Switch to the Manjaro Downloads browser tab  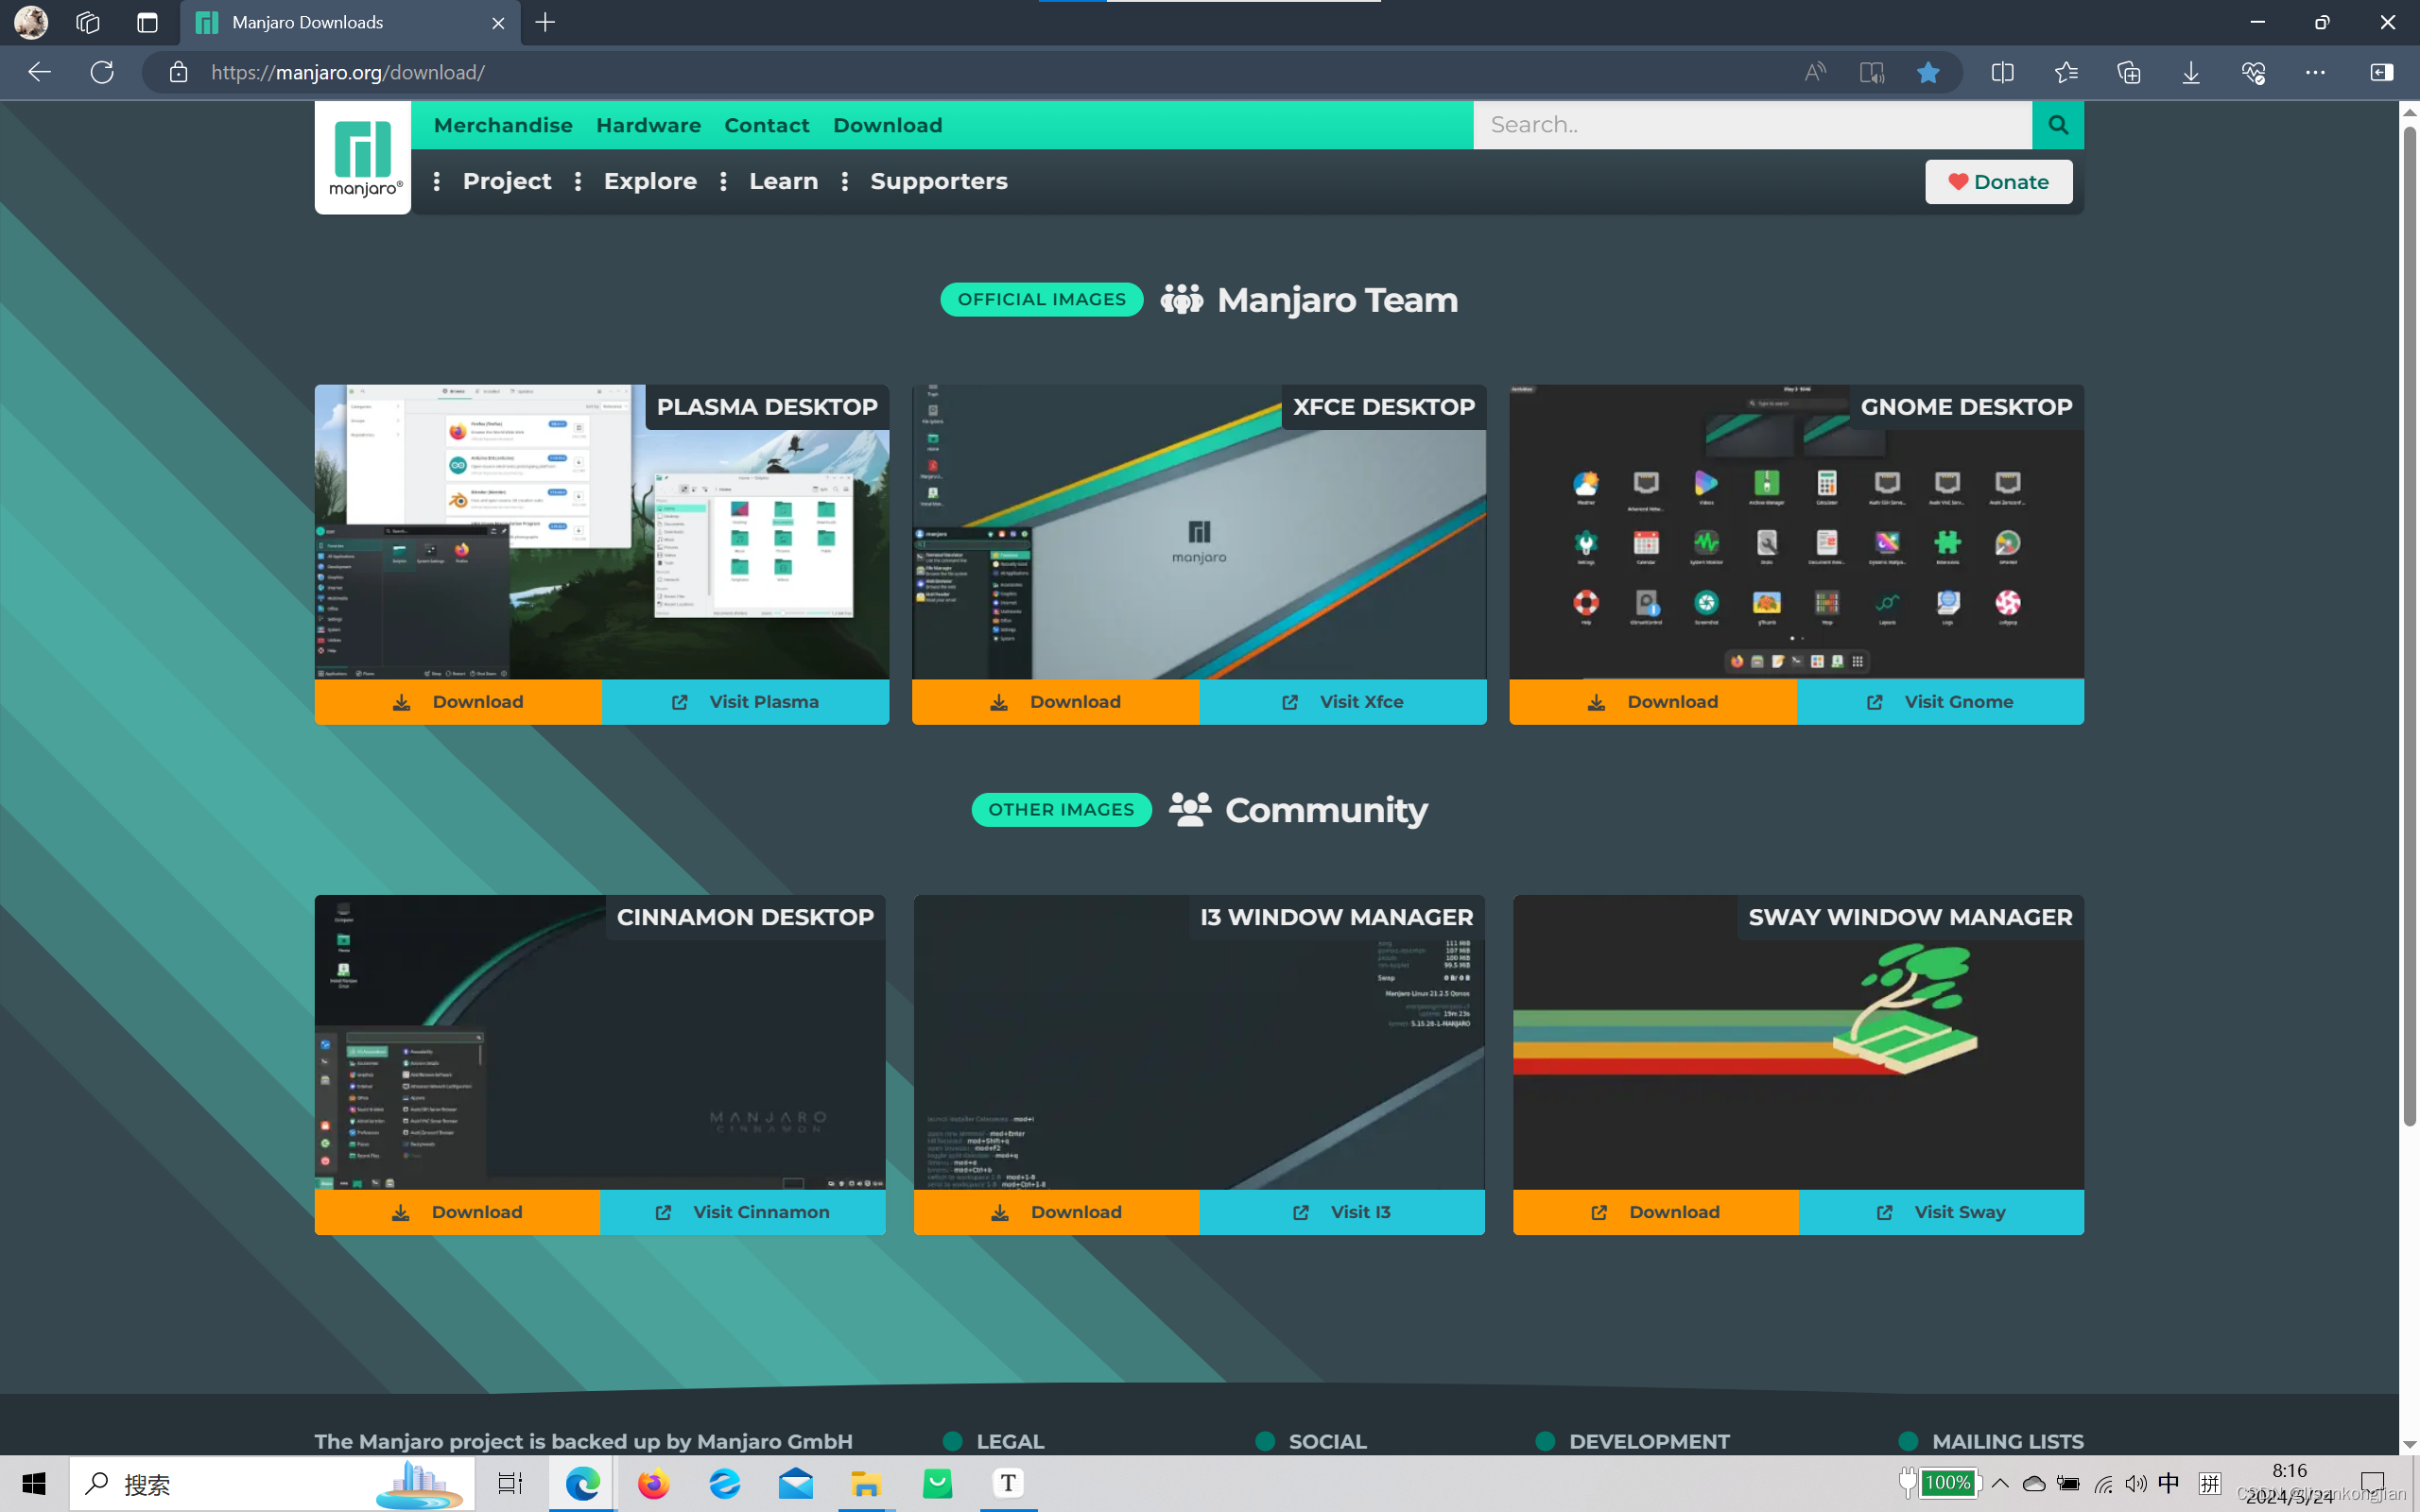point(305,22)
